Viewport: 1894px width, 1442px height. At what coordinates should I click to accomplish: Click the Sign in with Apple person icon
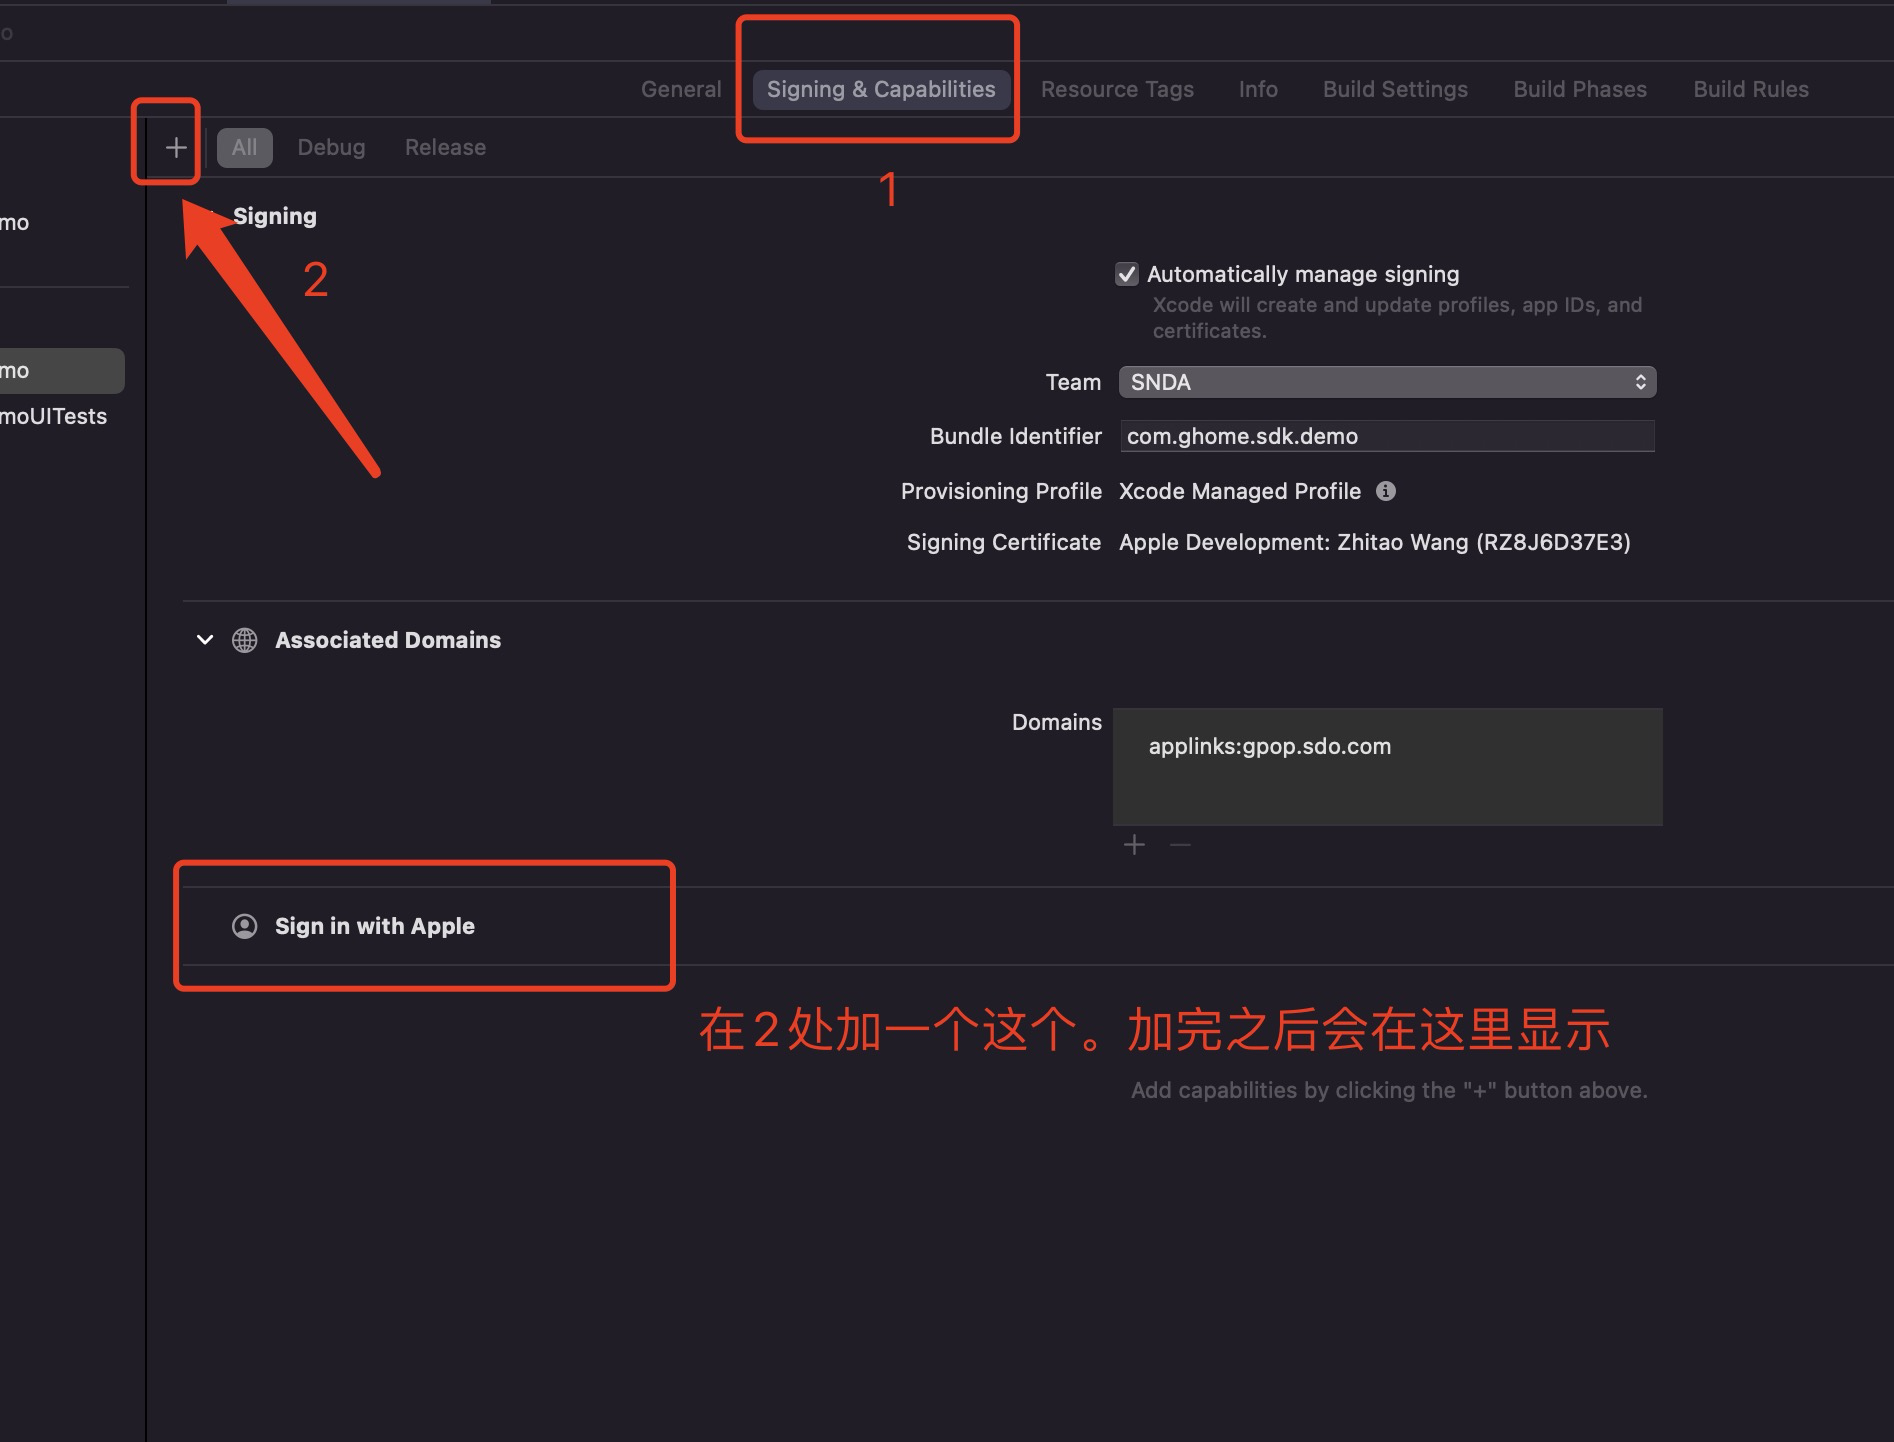[245, 926]
